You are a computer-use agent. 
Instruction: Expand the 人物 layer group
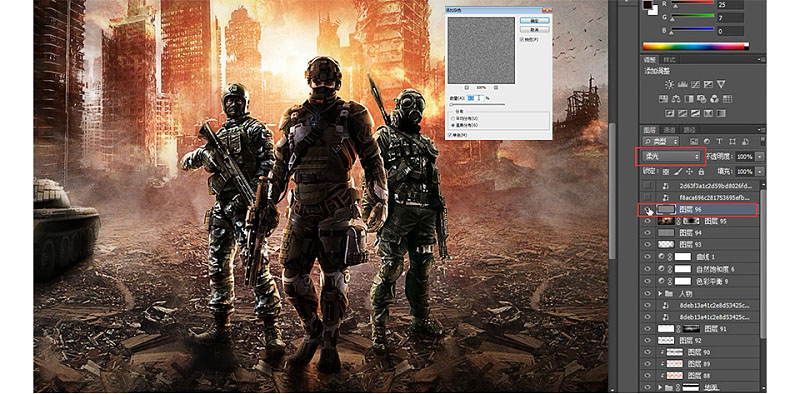(x=660, y=294)
